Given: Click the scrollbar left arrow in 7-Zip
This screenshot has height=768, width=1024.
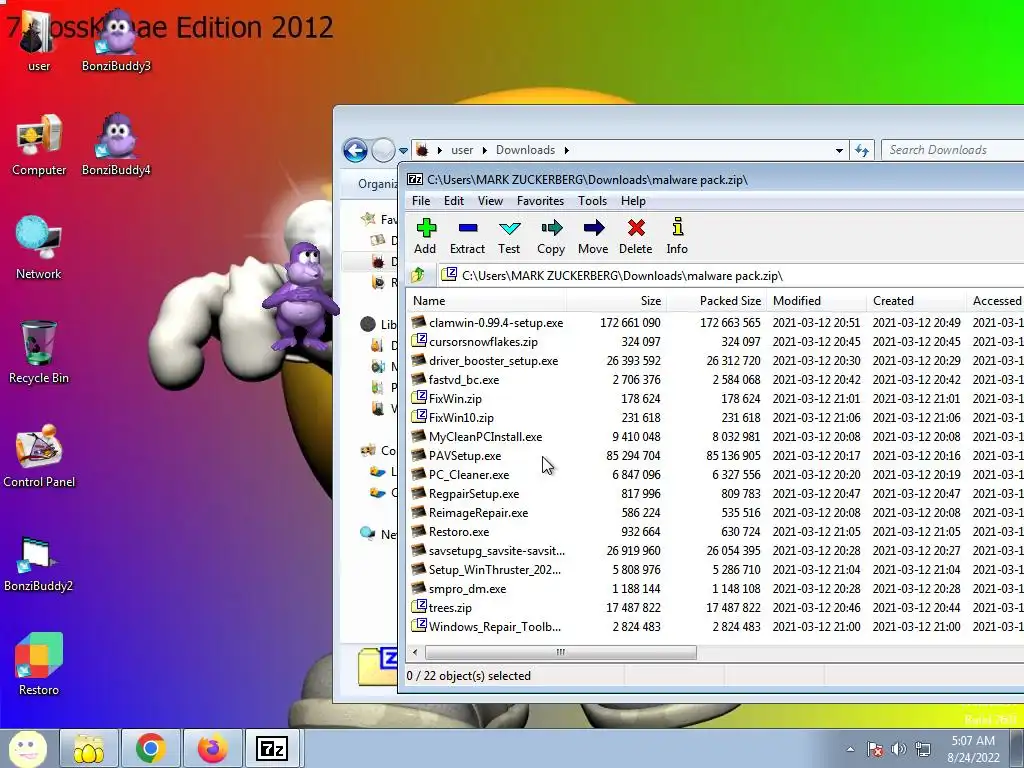Looking at the screenshot, I should pyautogui.click(x=415, y=652).
